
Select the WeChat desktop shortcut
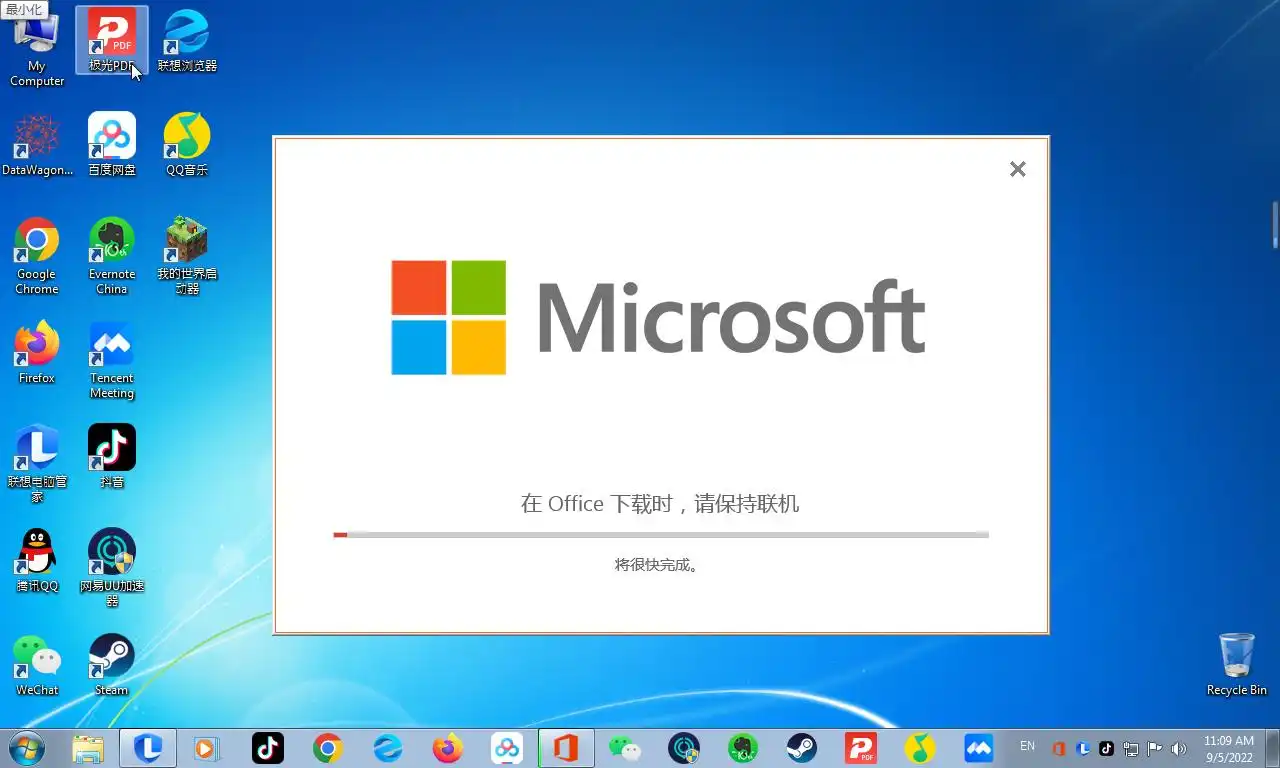point(37,665)
